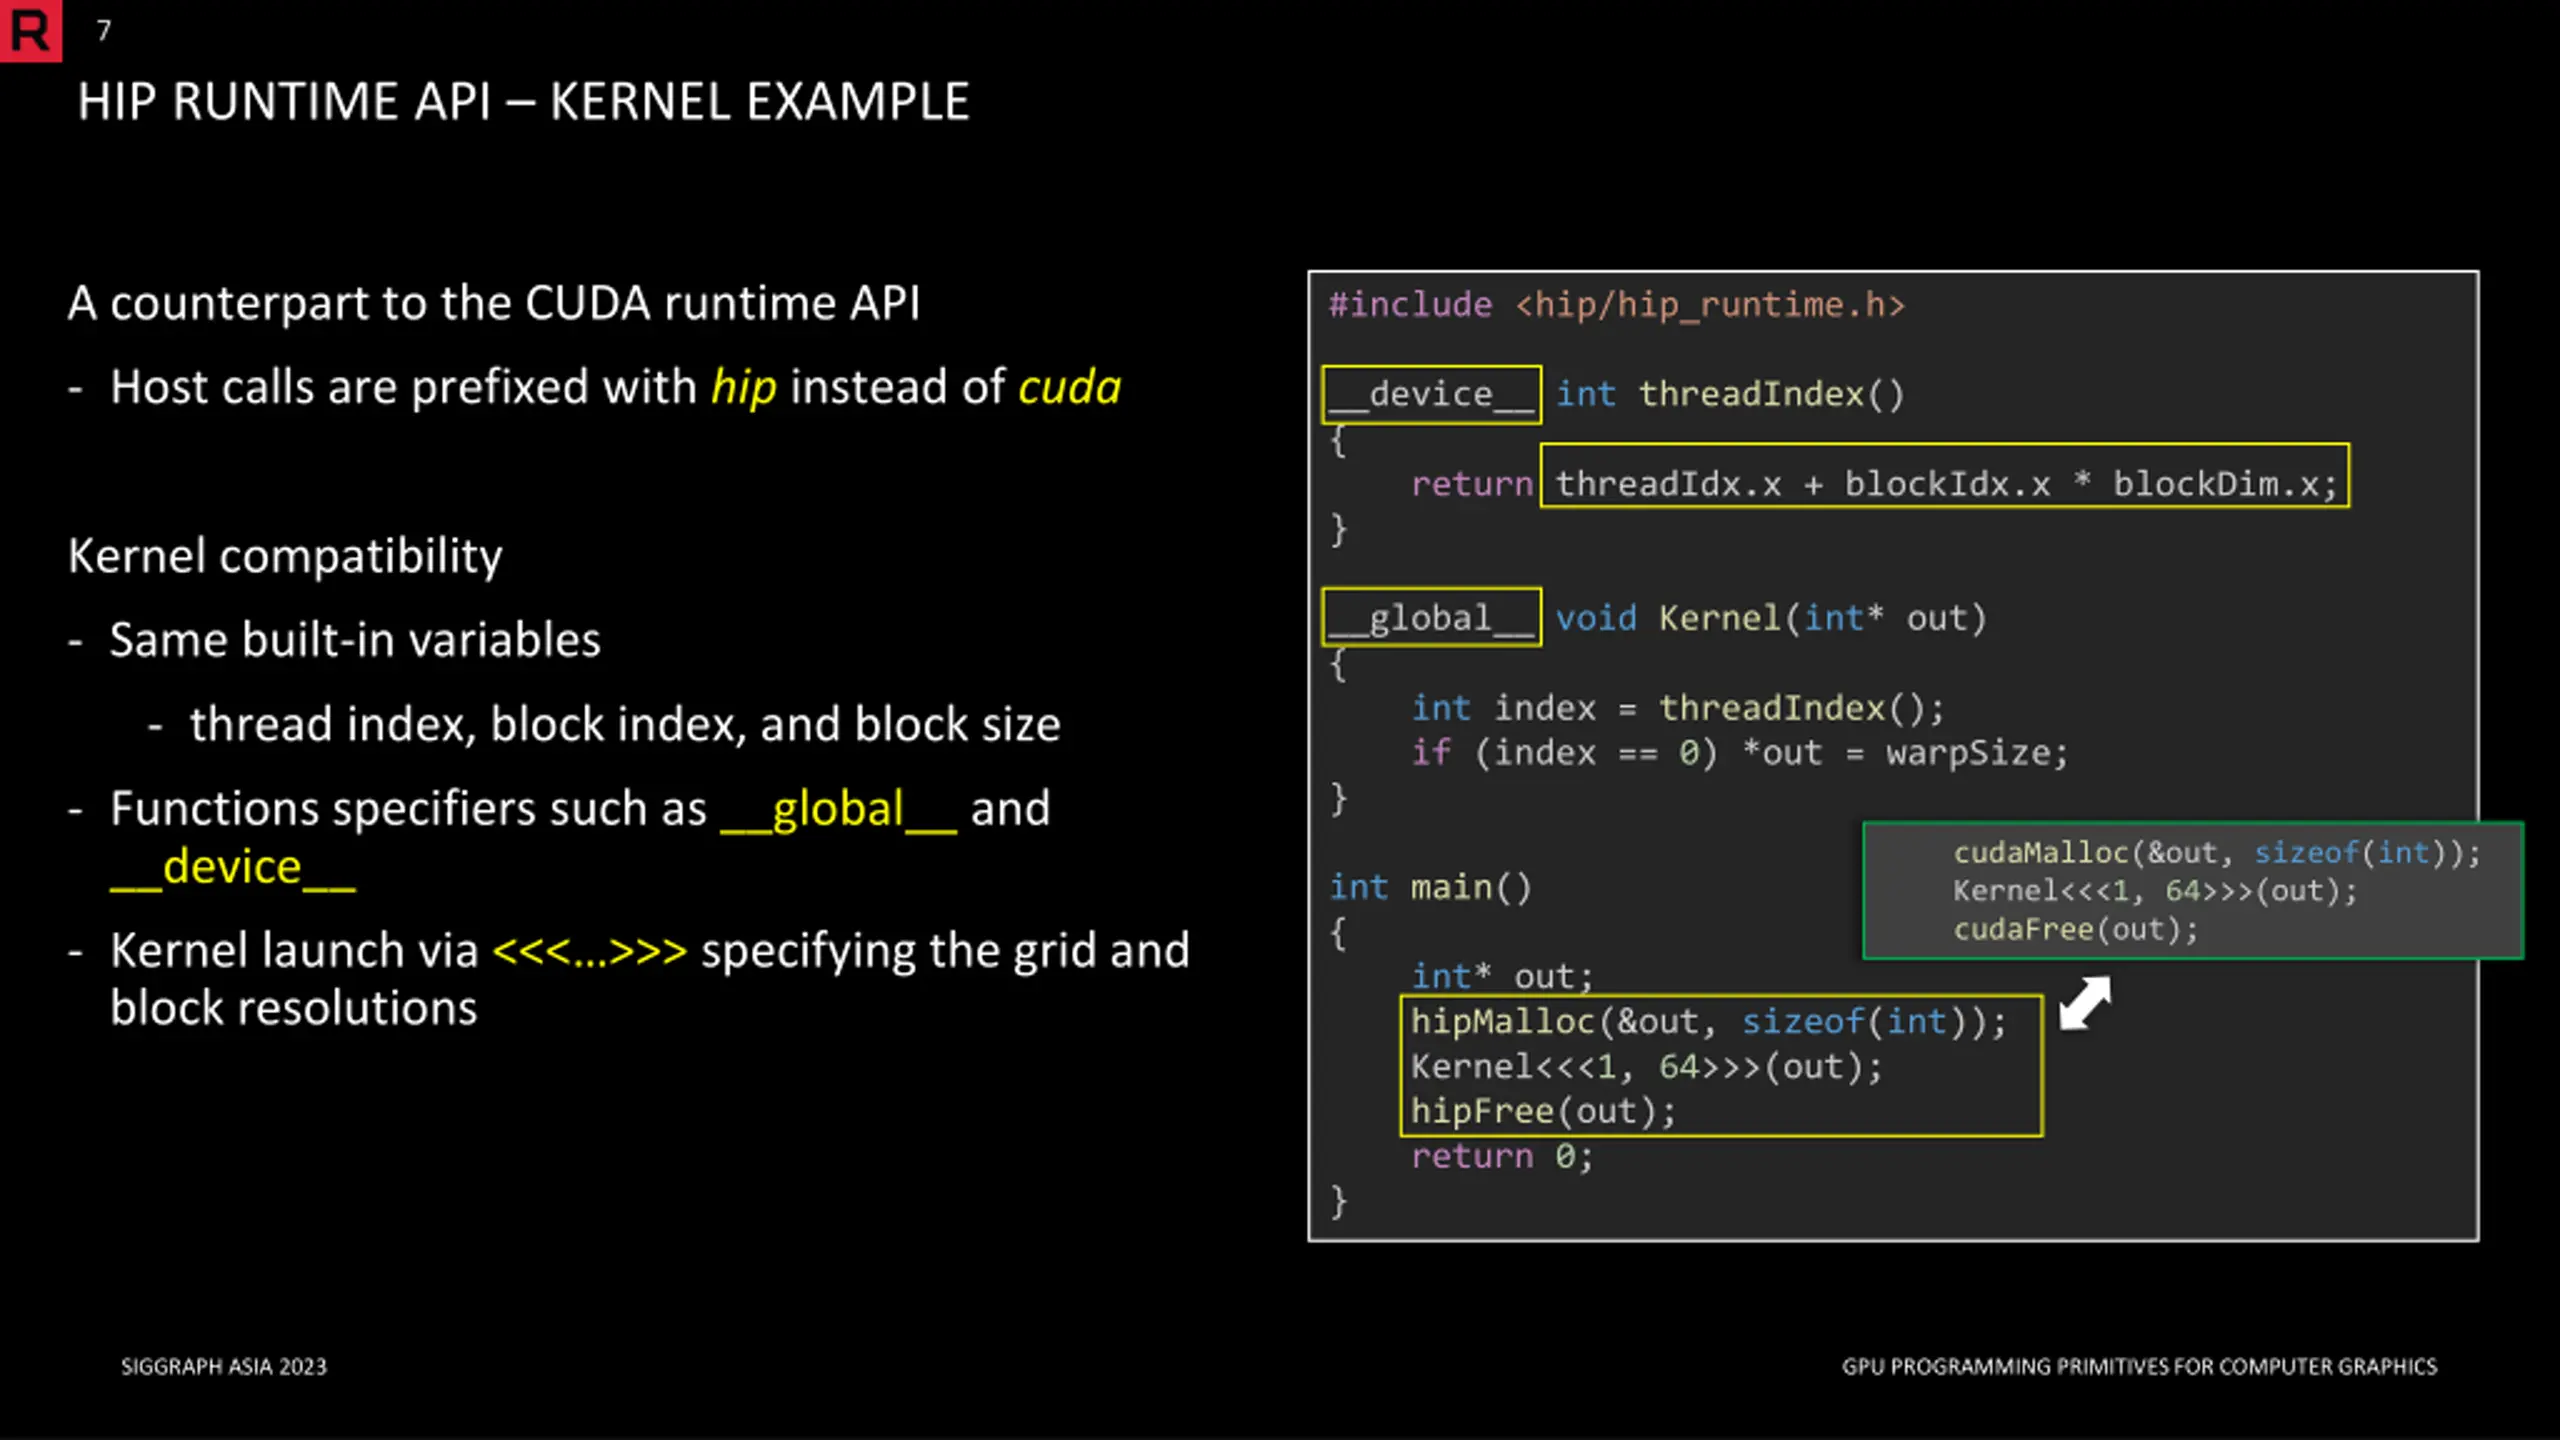Image resolution: width=2560 pixels, height=1440 pixels.
Task: Click the 'if (index == 0) *out = warpSize;' line
Action: tap(1739, 753)
